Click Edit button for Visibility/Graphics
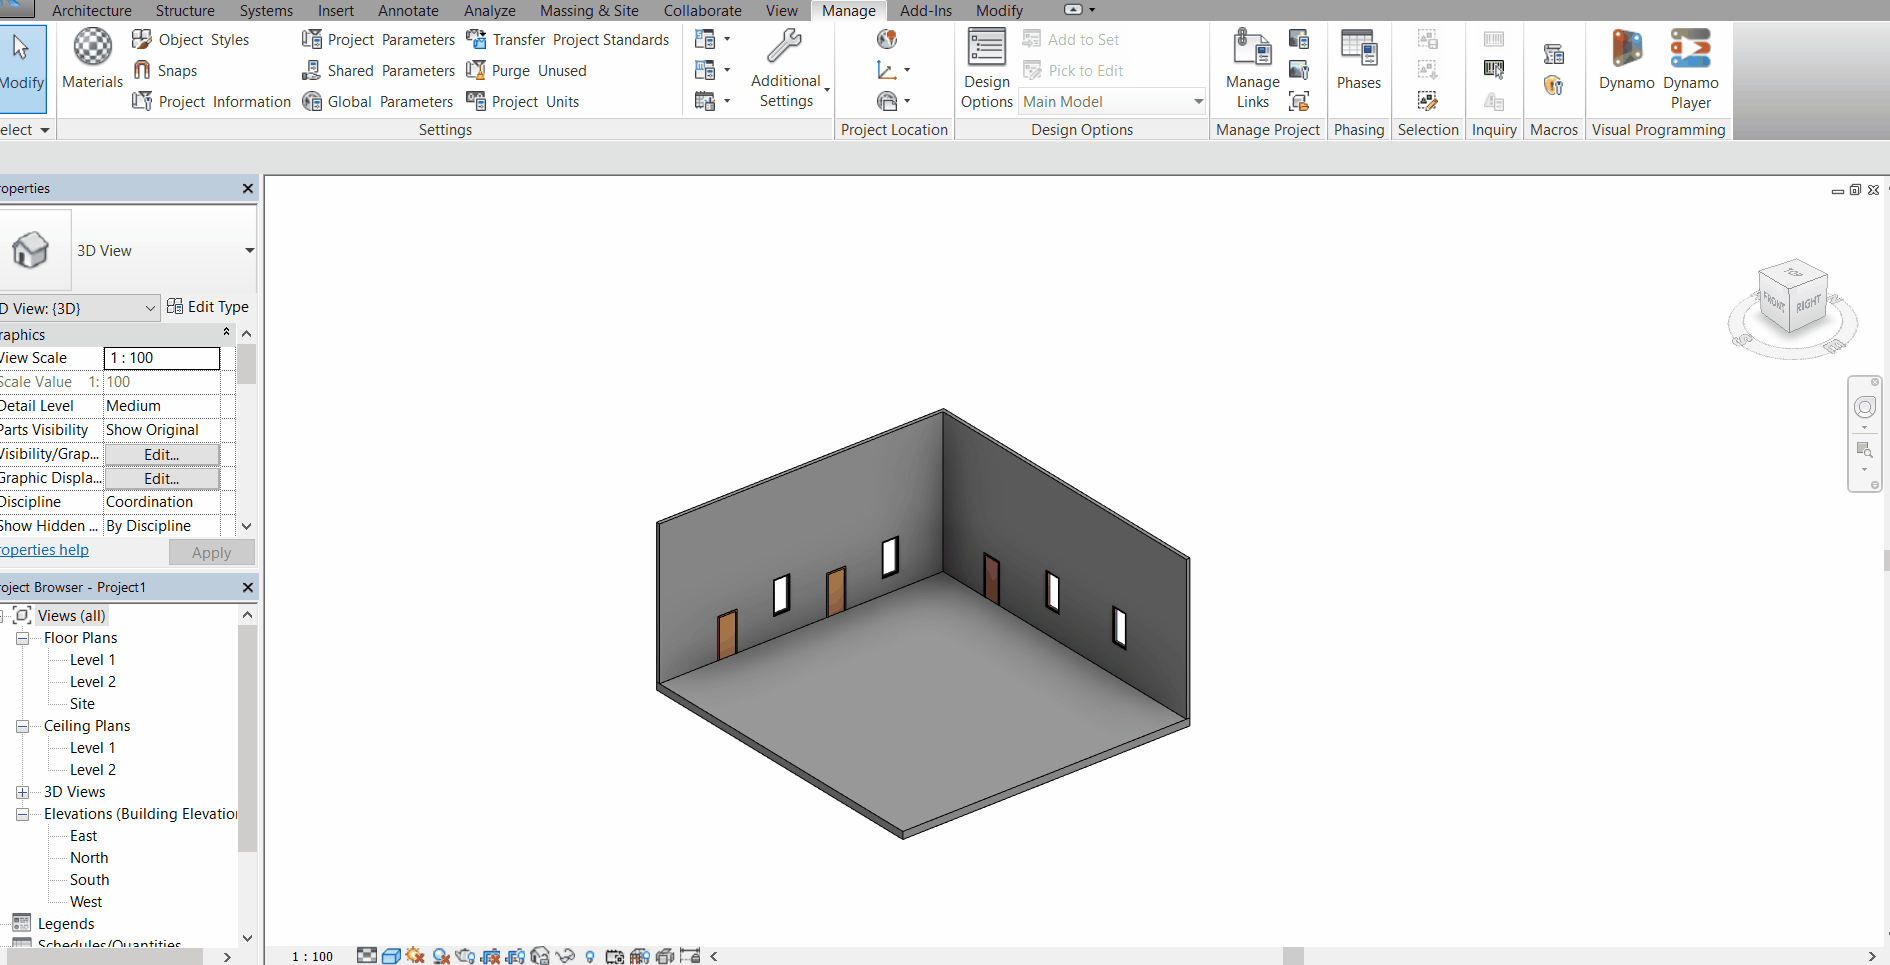Viewport: 1890px width, 965px height. 162,454
